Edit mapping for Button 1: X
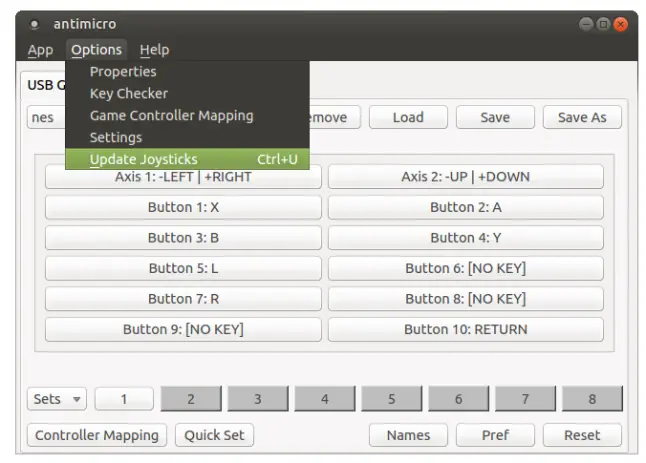 (x=183, y=207)
